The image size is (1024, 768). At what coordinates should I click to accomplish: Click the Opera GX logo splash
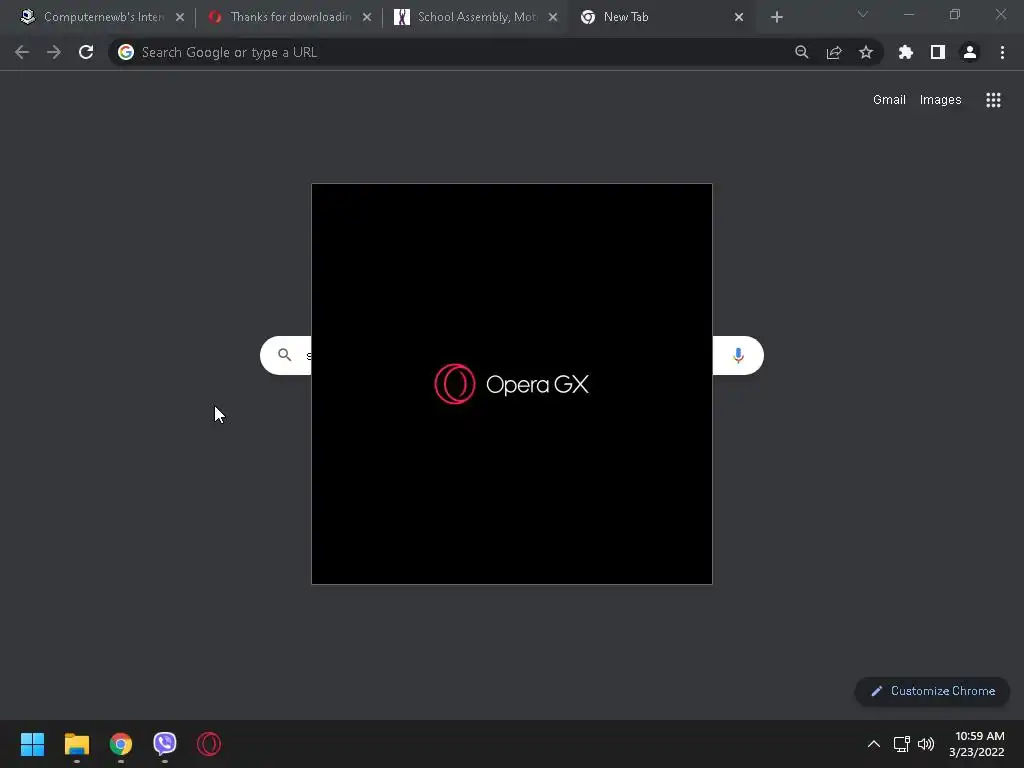[x=511, y=384]
